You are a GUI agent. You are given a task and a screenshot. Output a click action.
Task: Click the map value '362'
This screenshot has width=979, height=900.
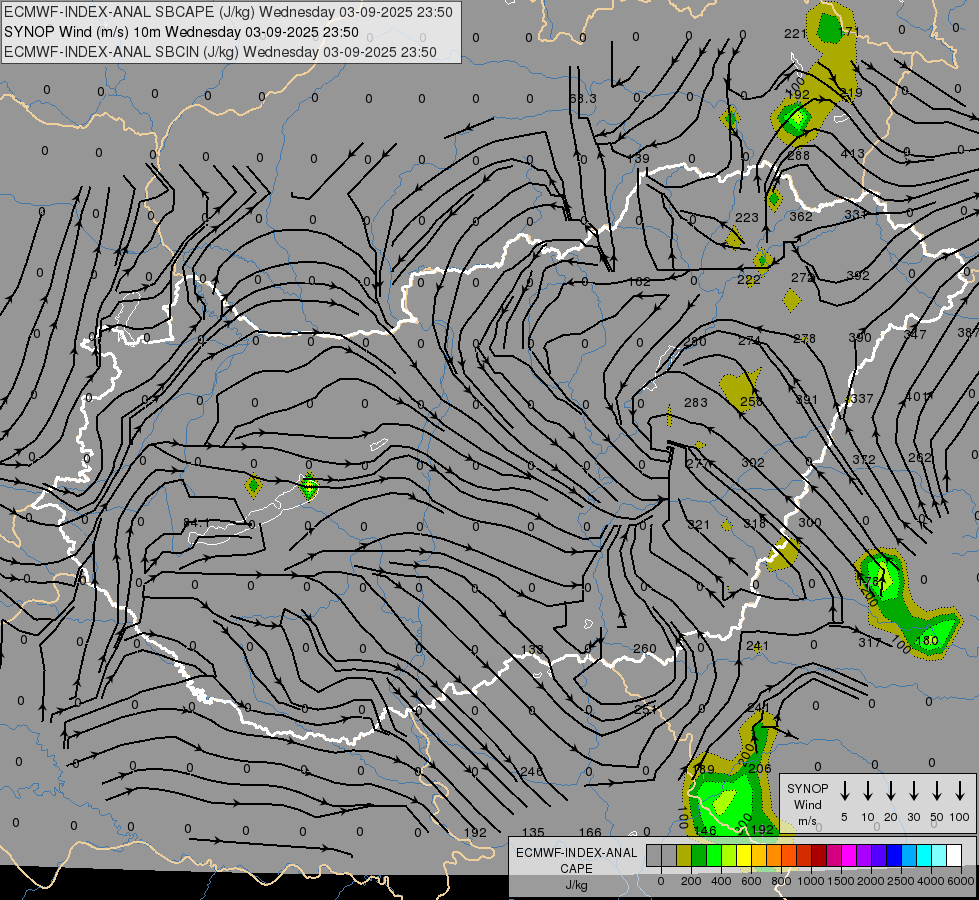tap(800, 216)
